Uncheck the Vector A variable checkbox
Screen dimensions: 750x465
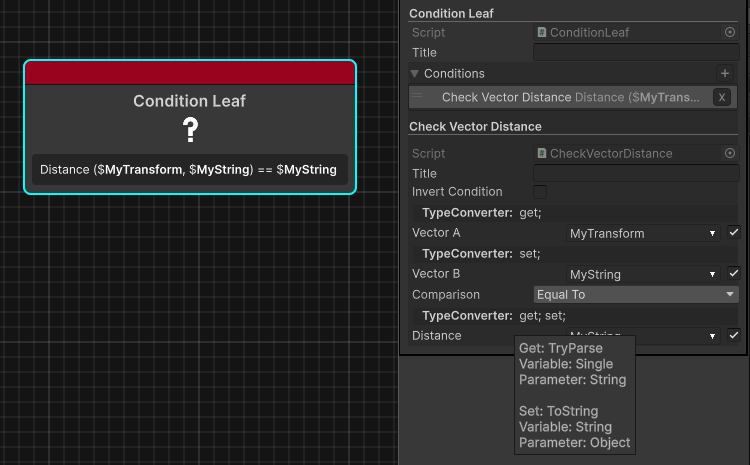733,233
